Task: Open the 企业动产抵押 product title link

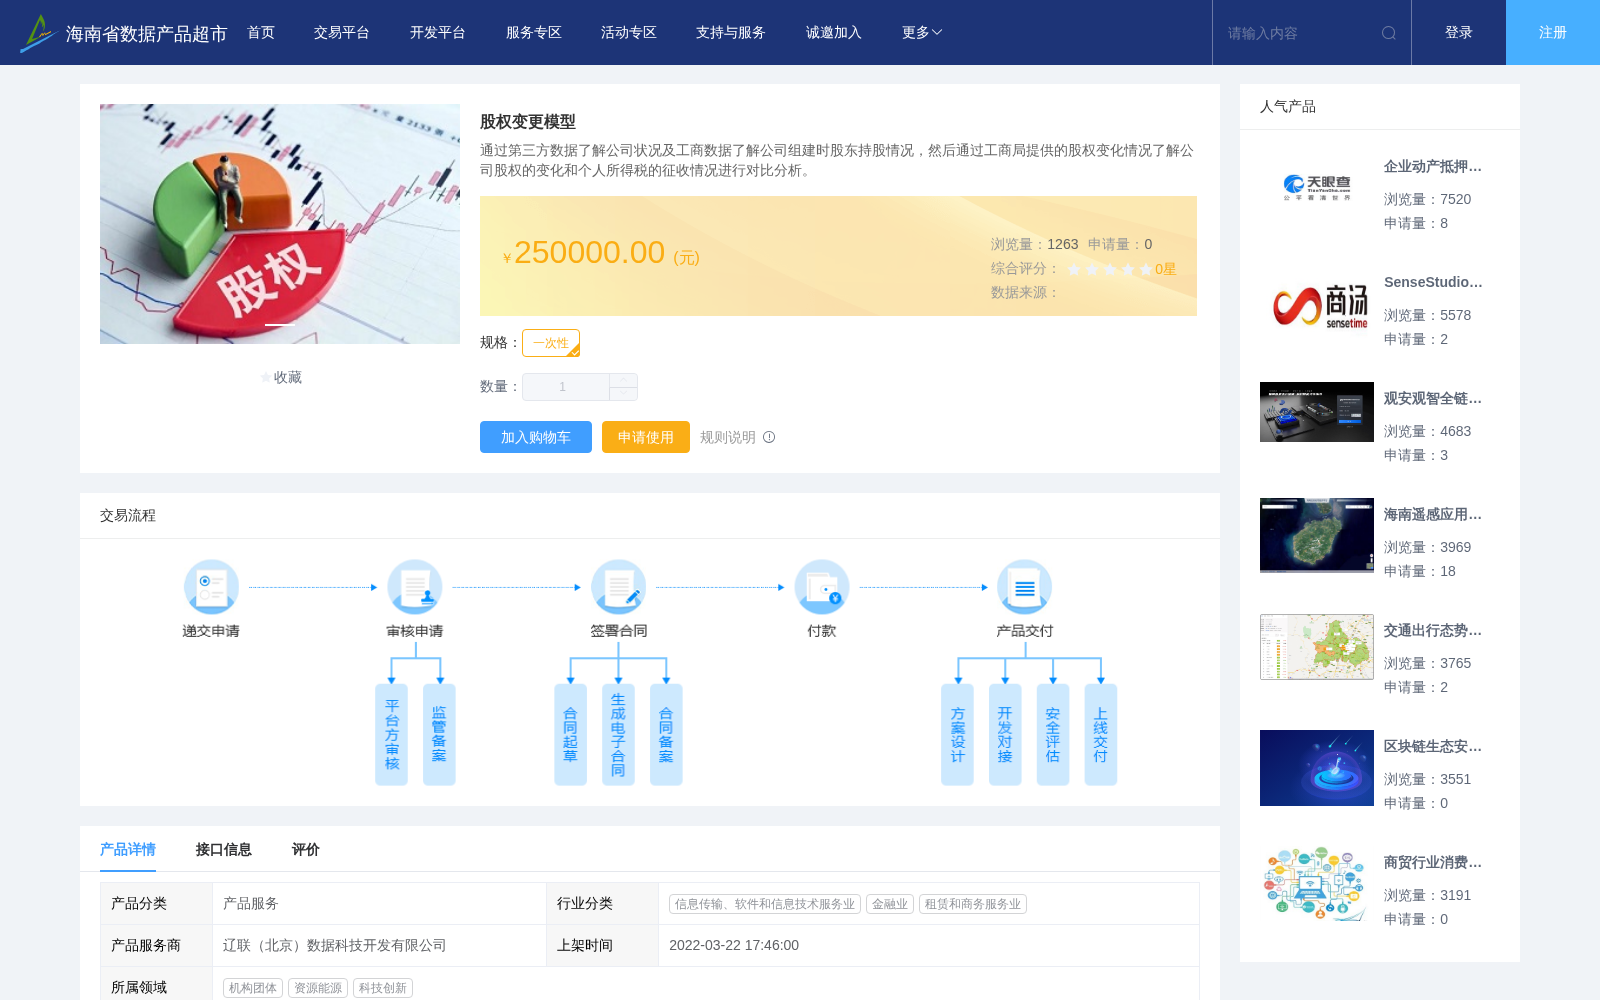Action: pos(1433,167)
